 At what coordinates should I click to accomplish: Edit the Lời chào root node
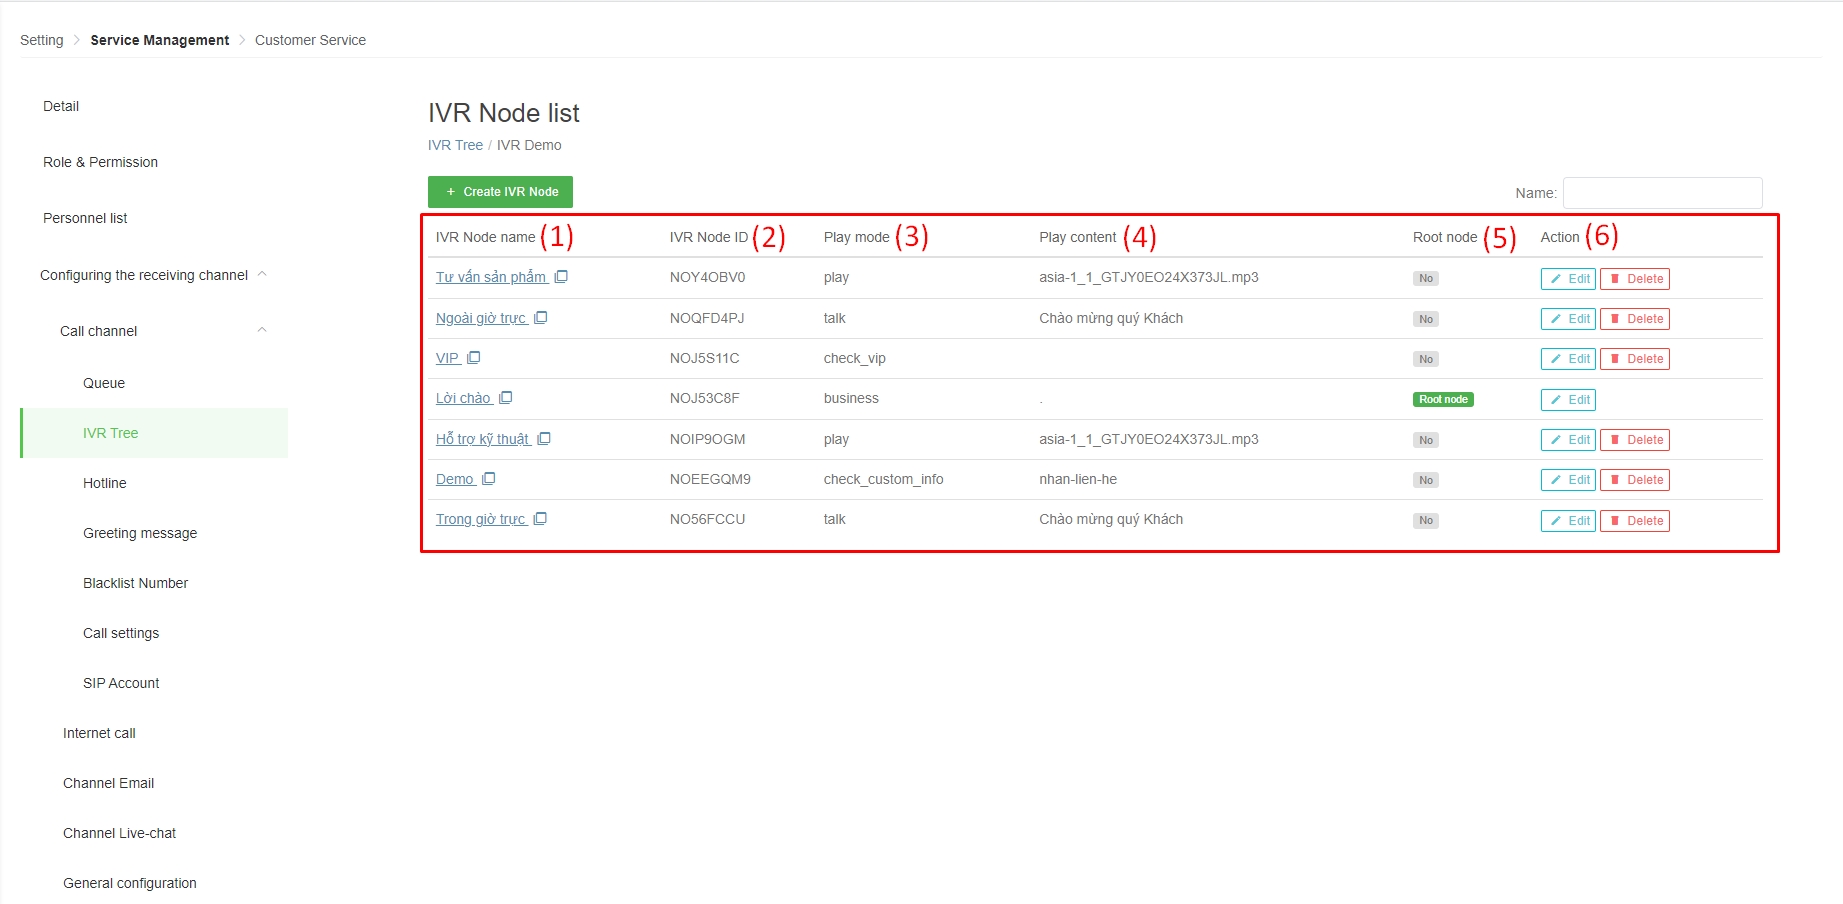(x=1568, y=400)
